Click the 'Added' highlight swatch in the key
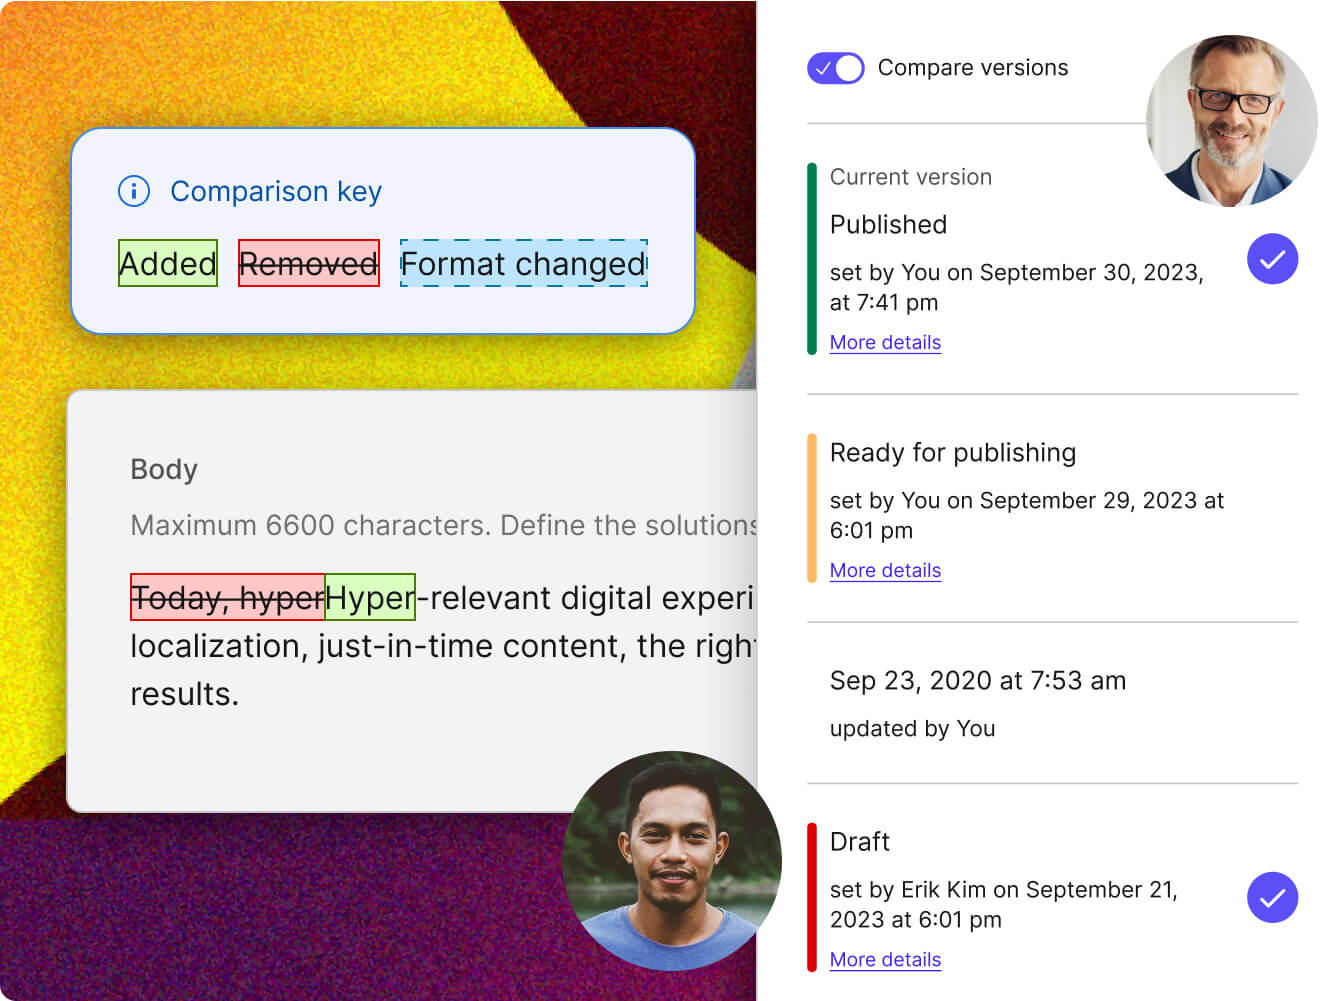 [167, 263]
